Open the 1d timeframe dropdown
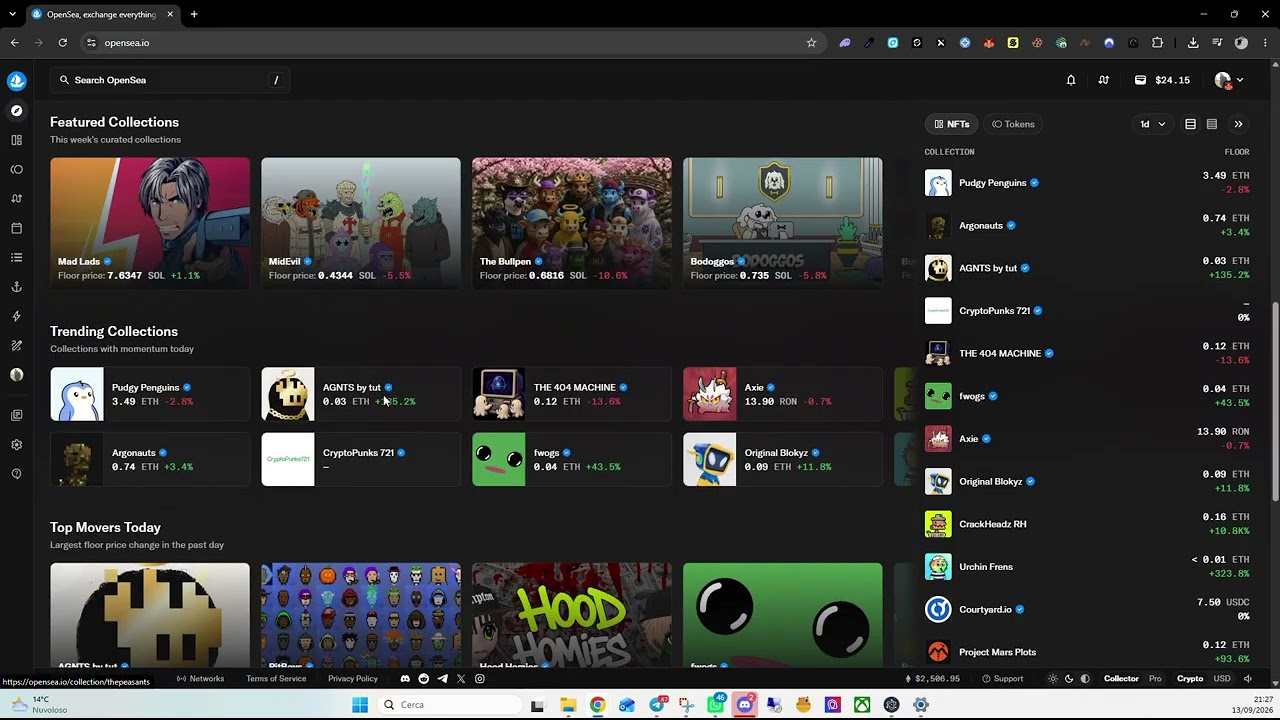 [x=1153, y=124]
